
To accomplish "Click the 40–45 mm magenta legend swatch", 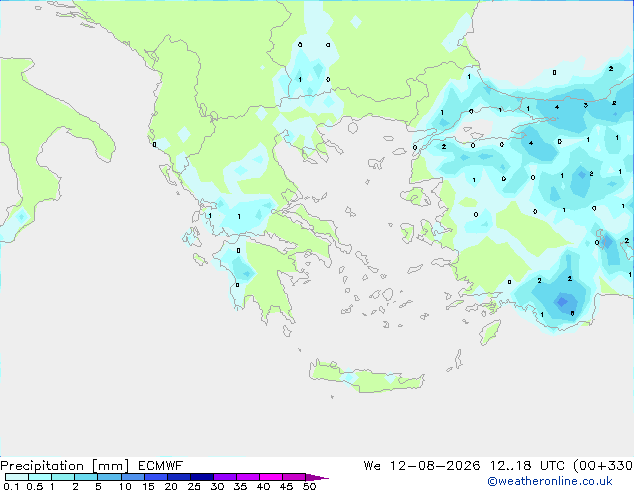I will coord(271,477).
